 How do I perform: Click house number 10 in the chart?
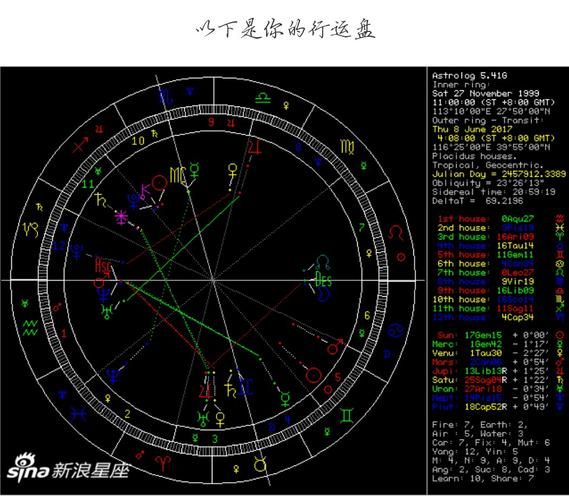click(x=138, y=141)
